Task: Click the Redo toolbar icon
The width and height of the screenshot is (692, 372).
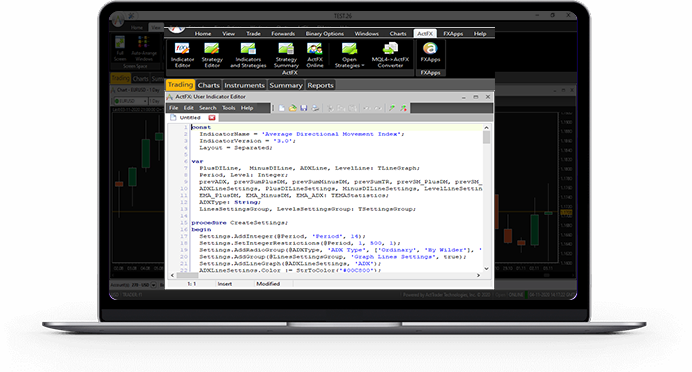Action: click(x=378, y=108)
